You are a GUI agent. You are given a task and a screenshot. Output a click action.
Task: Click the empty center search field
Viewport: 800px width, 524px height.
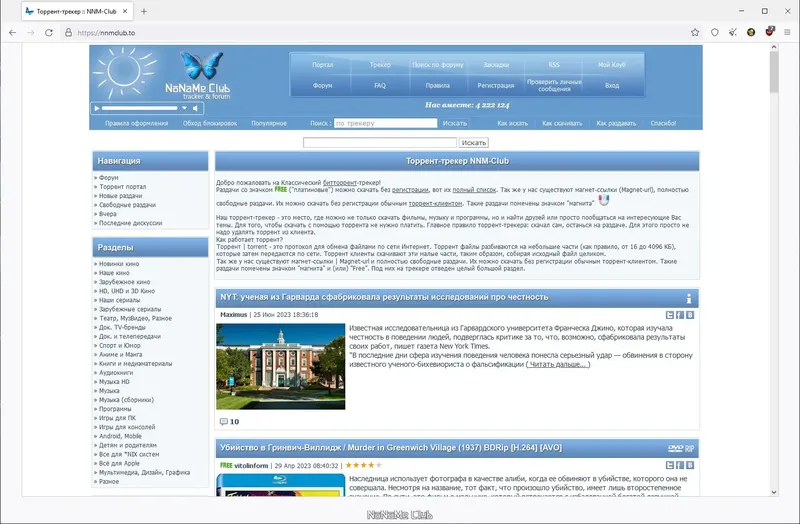coord(380,142)
